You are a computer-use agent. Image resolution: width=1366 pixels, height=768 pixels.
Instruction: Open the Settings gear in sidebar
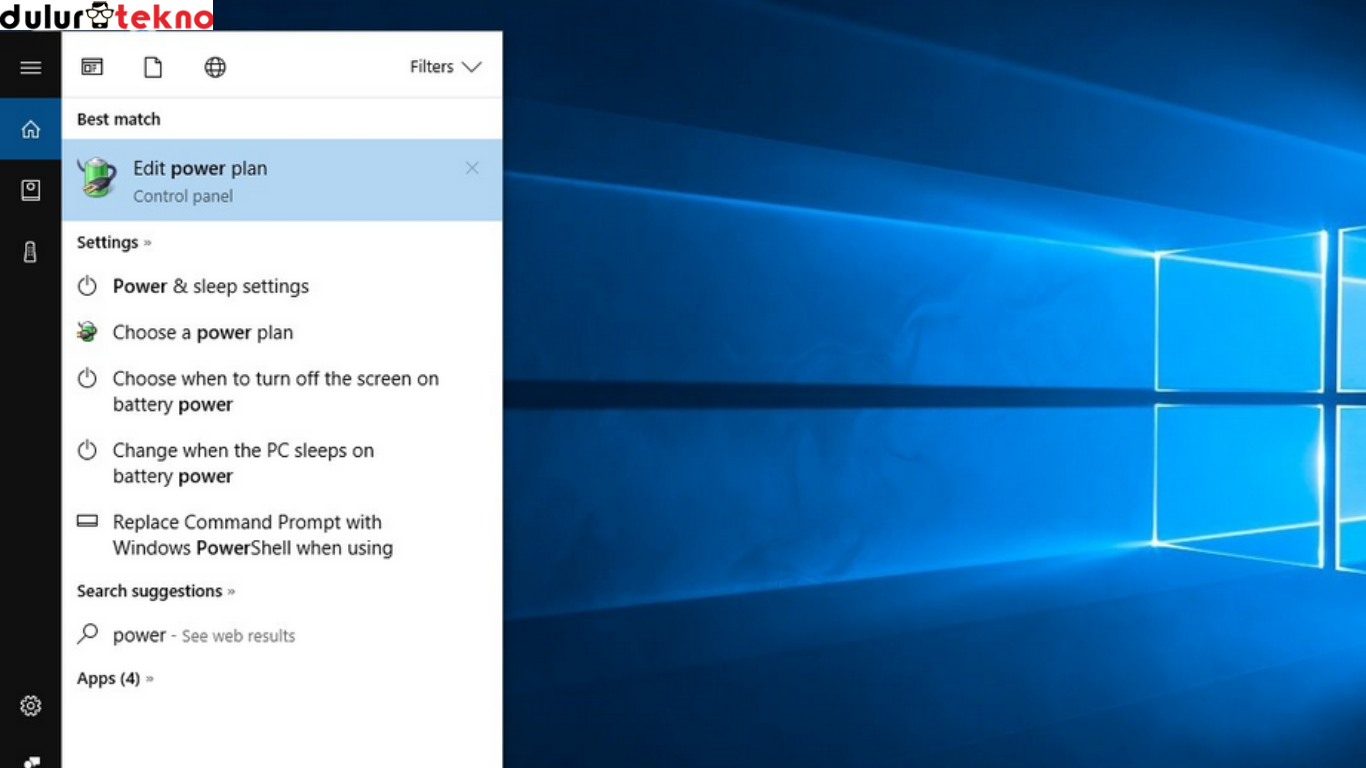point(31,706)
